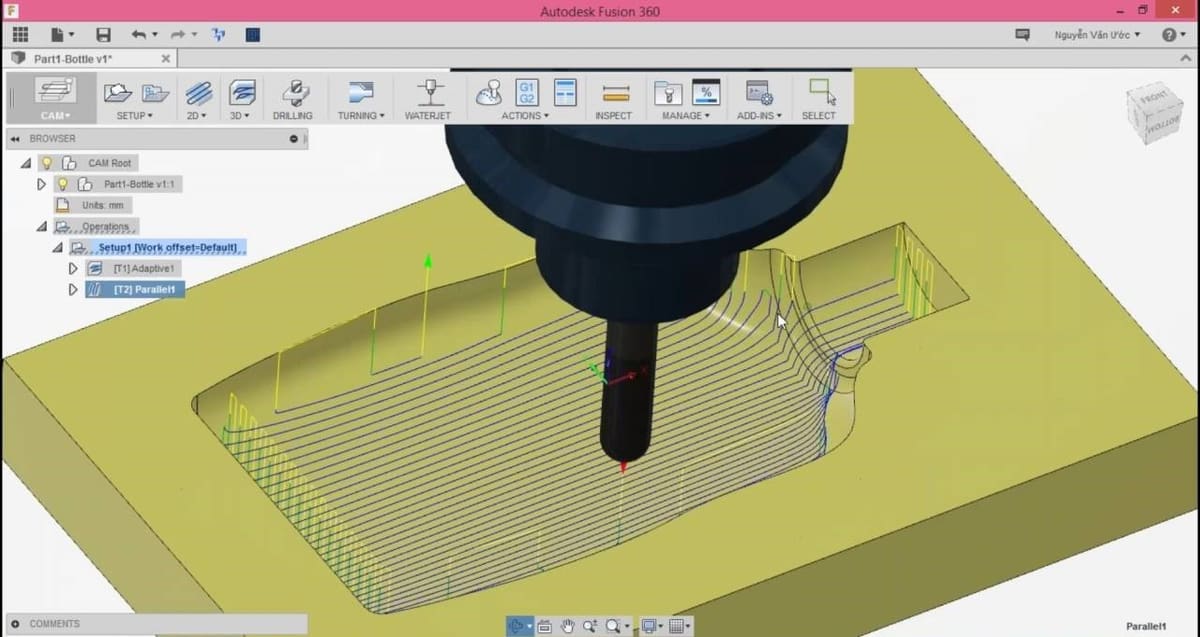Screen dimensions: 1200x637
Task: Expand the COMMENTS panel plus button
Action: (x=15, y=624)
